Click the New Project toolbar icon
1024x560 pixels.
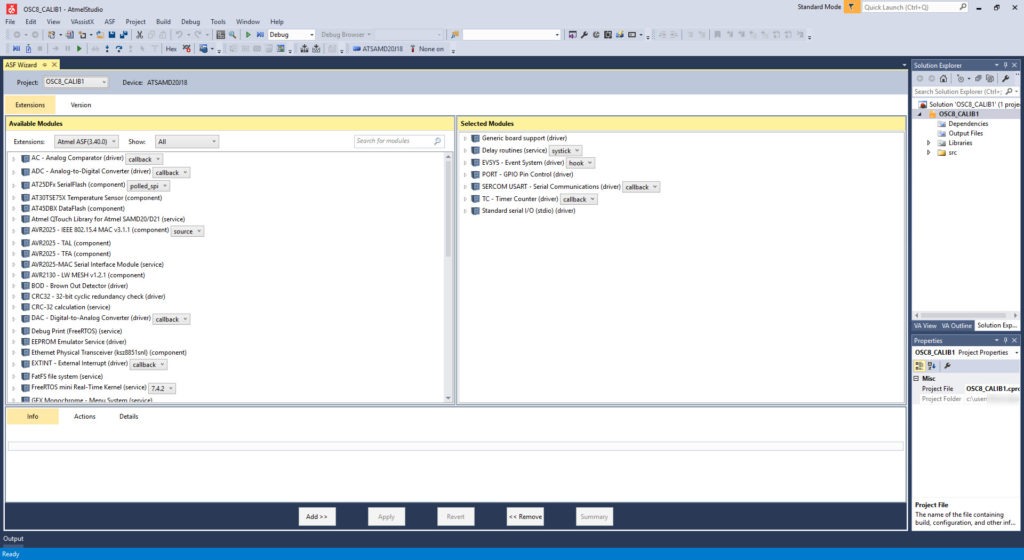tap(52, 35)
